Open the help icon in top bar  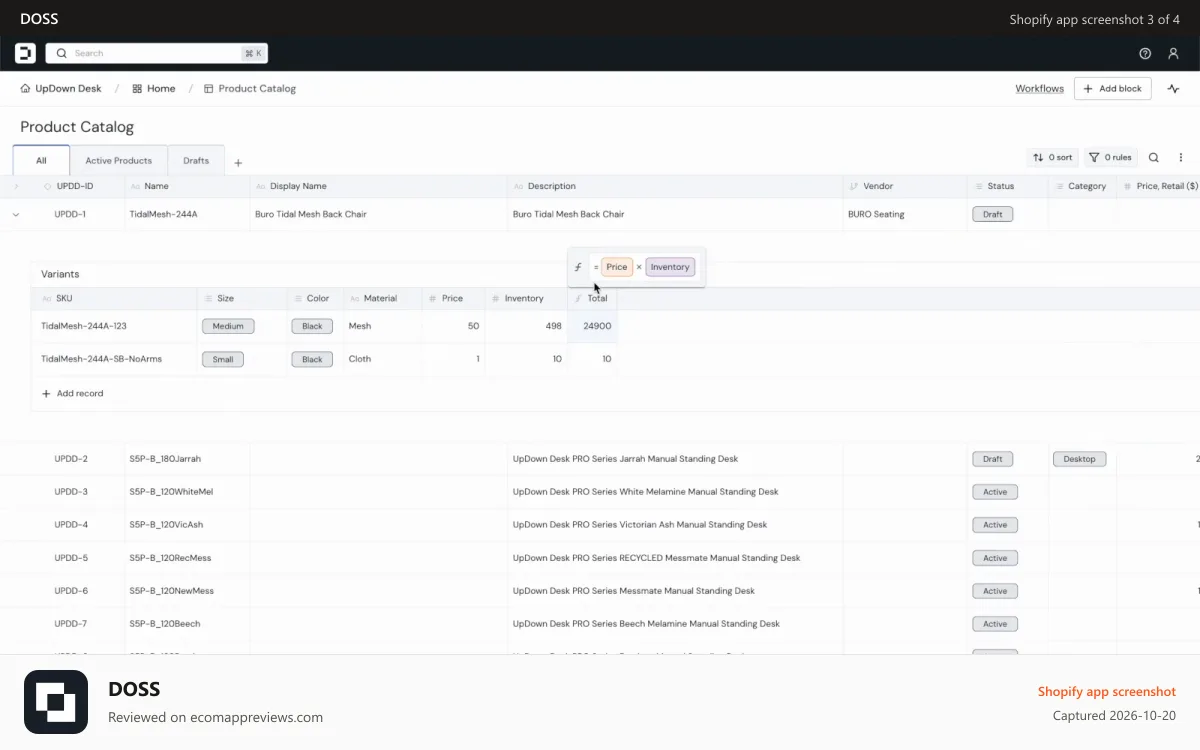1145,53
